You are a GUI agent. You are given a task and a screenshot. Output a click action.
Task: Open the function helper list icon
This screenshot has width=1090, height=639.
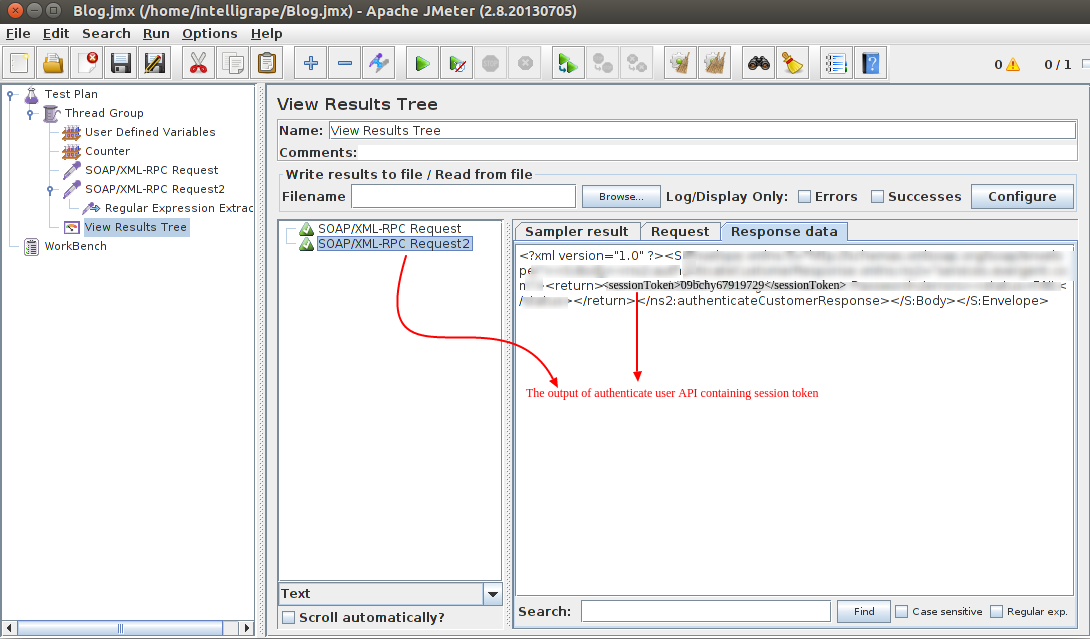point(836,63)
